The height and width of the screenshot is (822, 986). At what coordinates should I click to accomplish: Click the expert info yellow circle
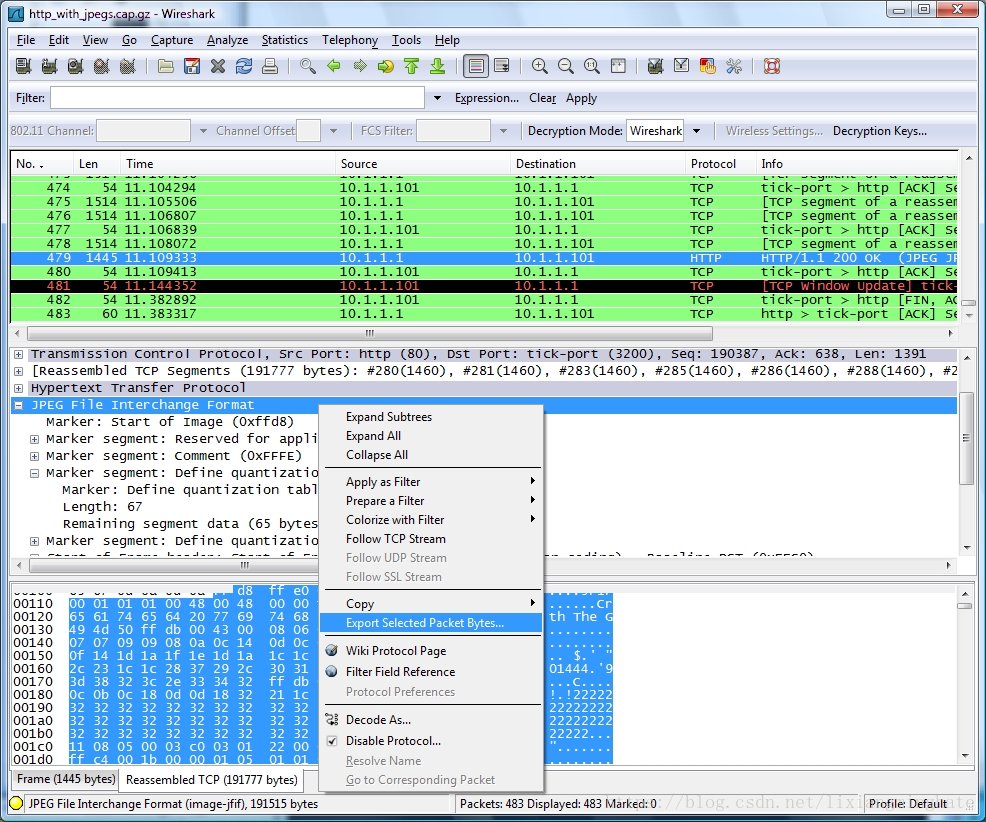pos(16,803)
